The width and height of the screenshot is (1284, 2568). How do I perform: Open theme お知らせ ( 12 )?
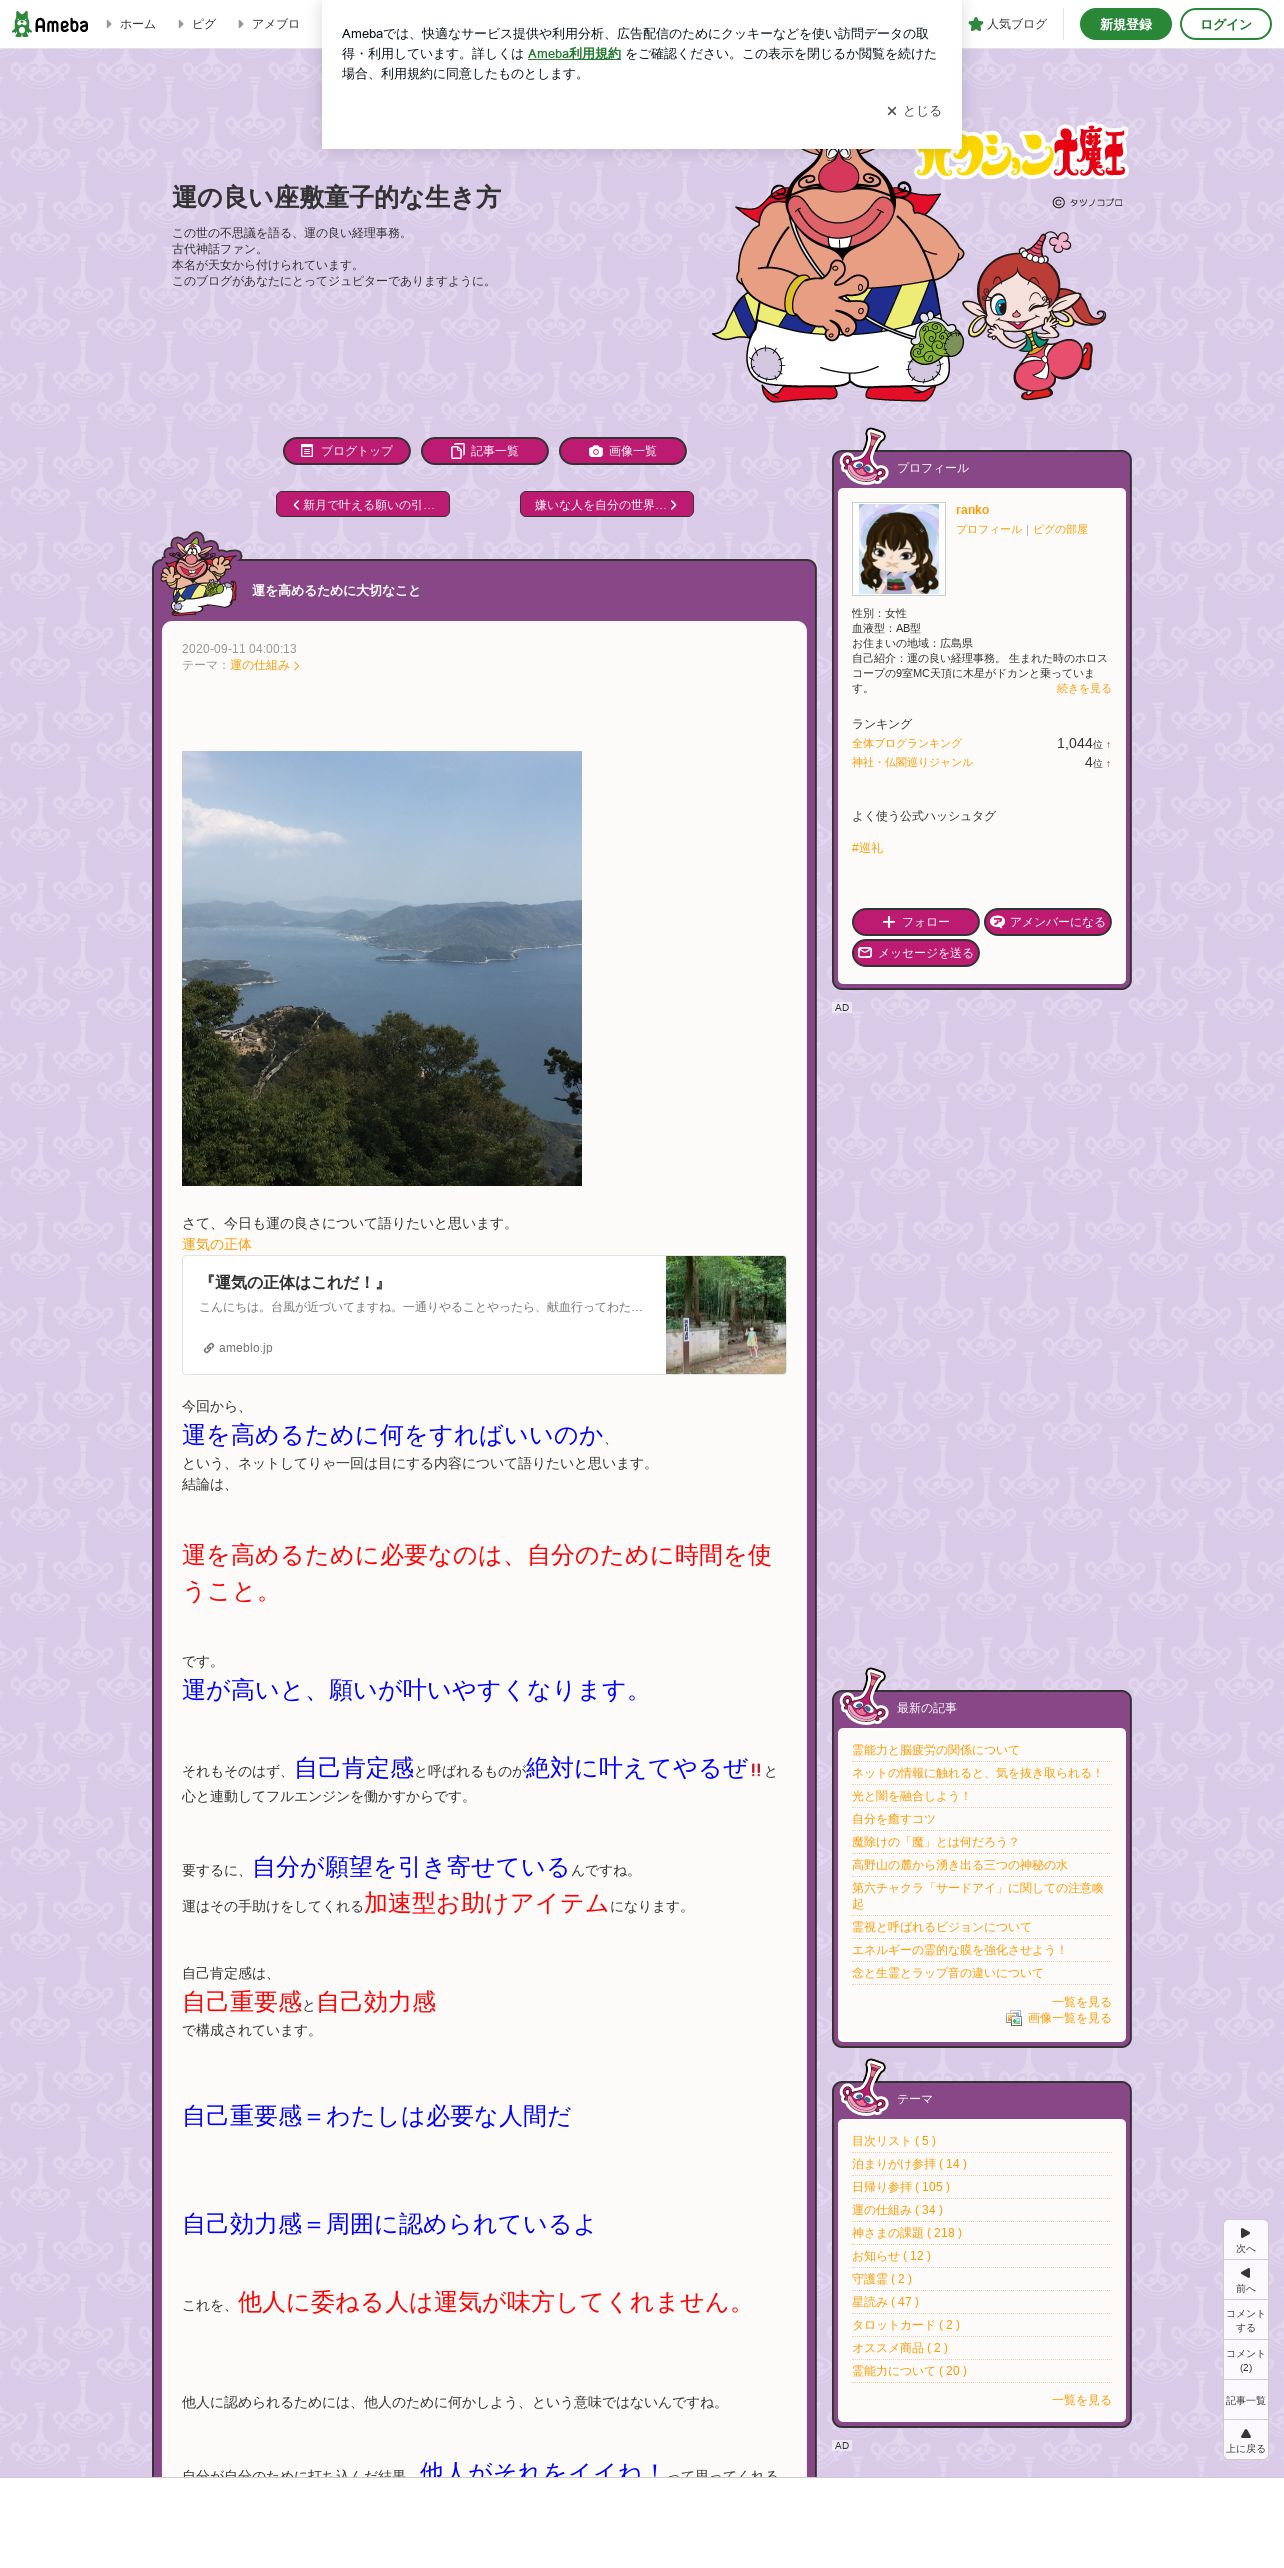coord(891,2256)
